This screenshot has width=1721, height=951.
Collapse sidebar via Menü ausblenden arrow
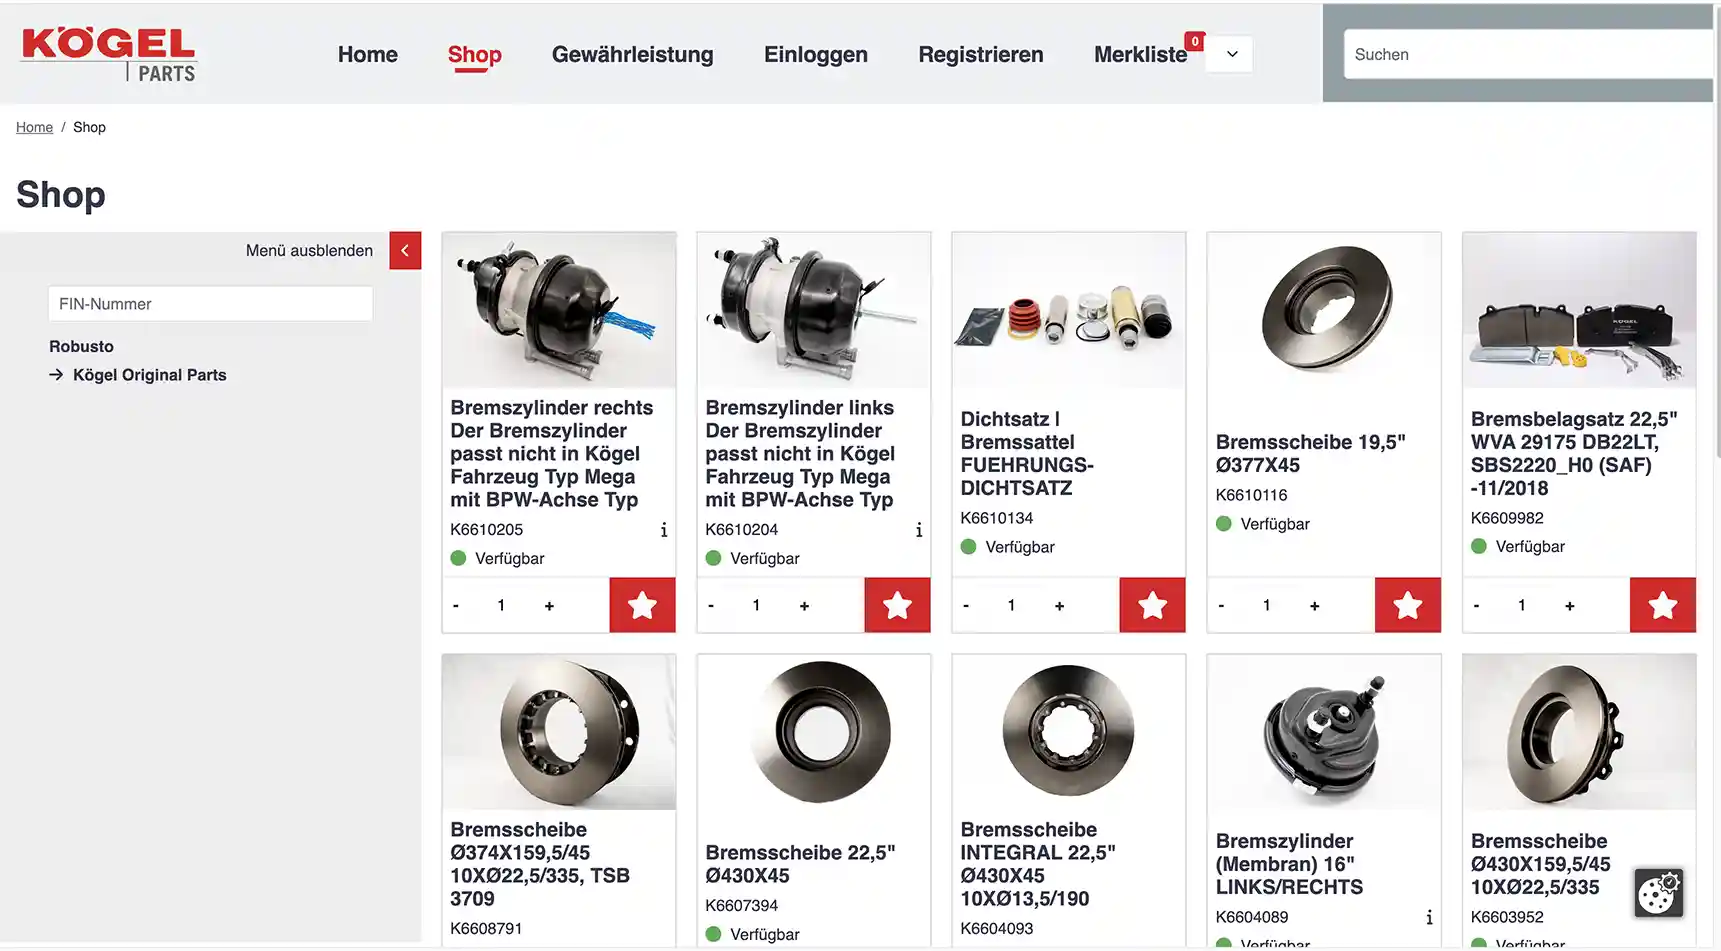405,251
